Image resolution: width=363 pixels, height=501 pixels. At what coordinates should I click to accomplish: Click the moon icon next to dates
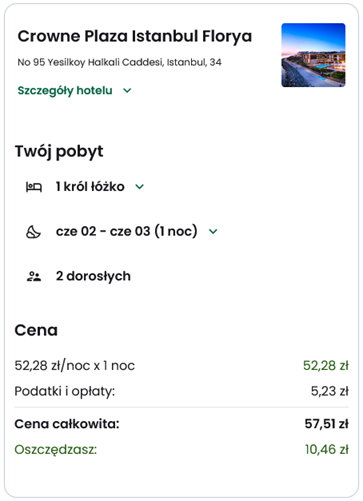click(33, 232)
